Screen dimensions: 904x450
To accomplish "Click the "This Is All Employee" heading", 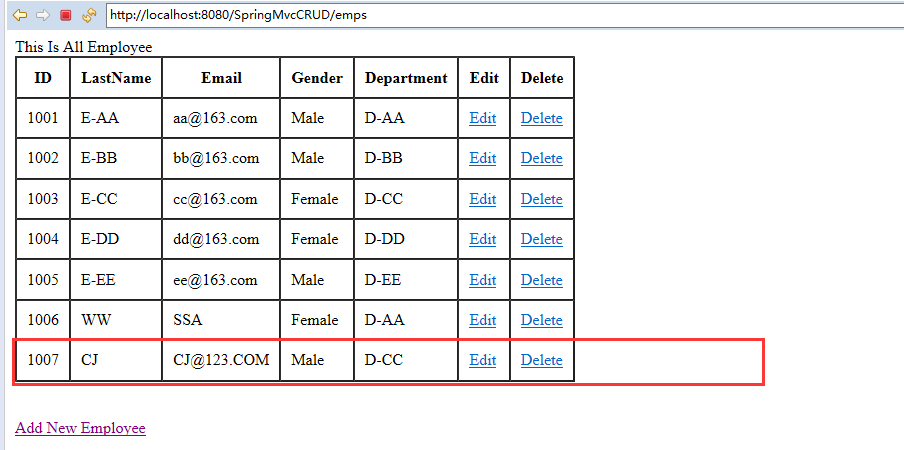I will point(84,47).
